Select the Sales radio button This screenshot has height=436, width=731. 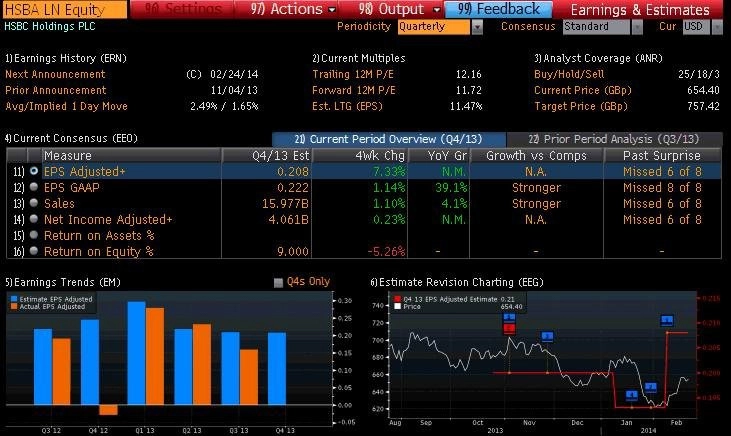[x=34, y=202]
